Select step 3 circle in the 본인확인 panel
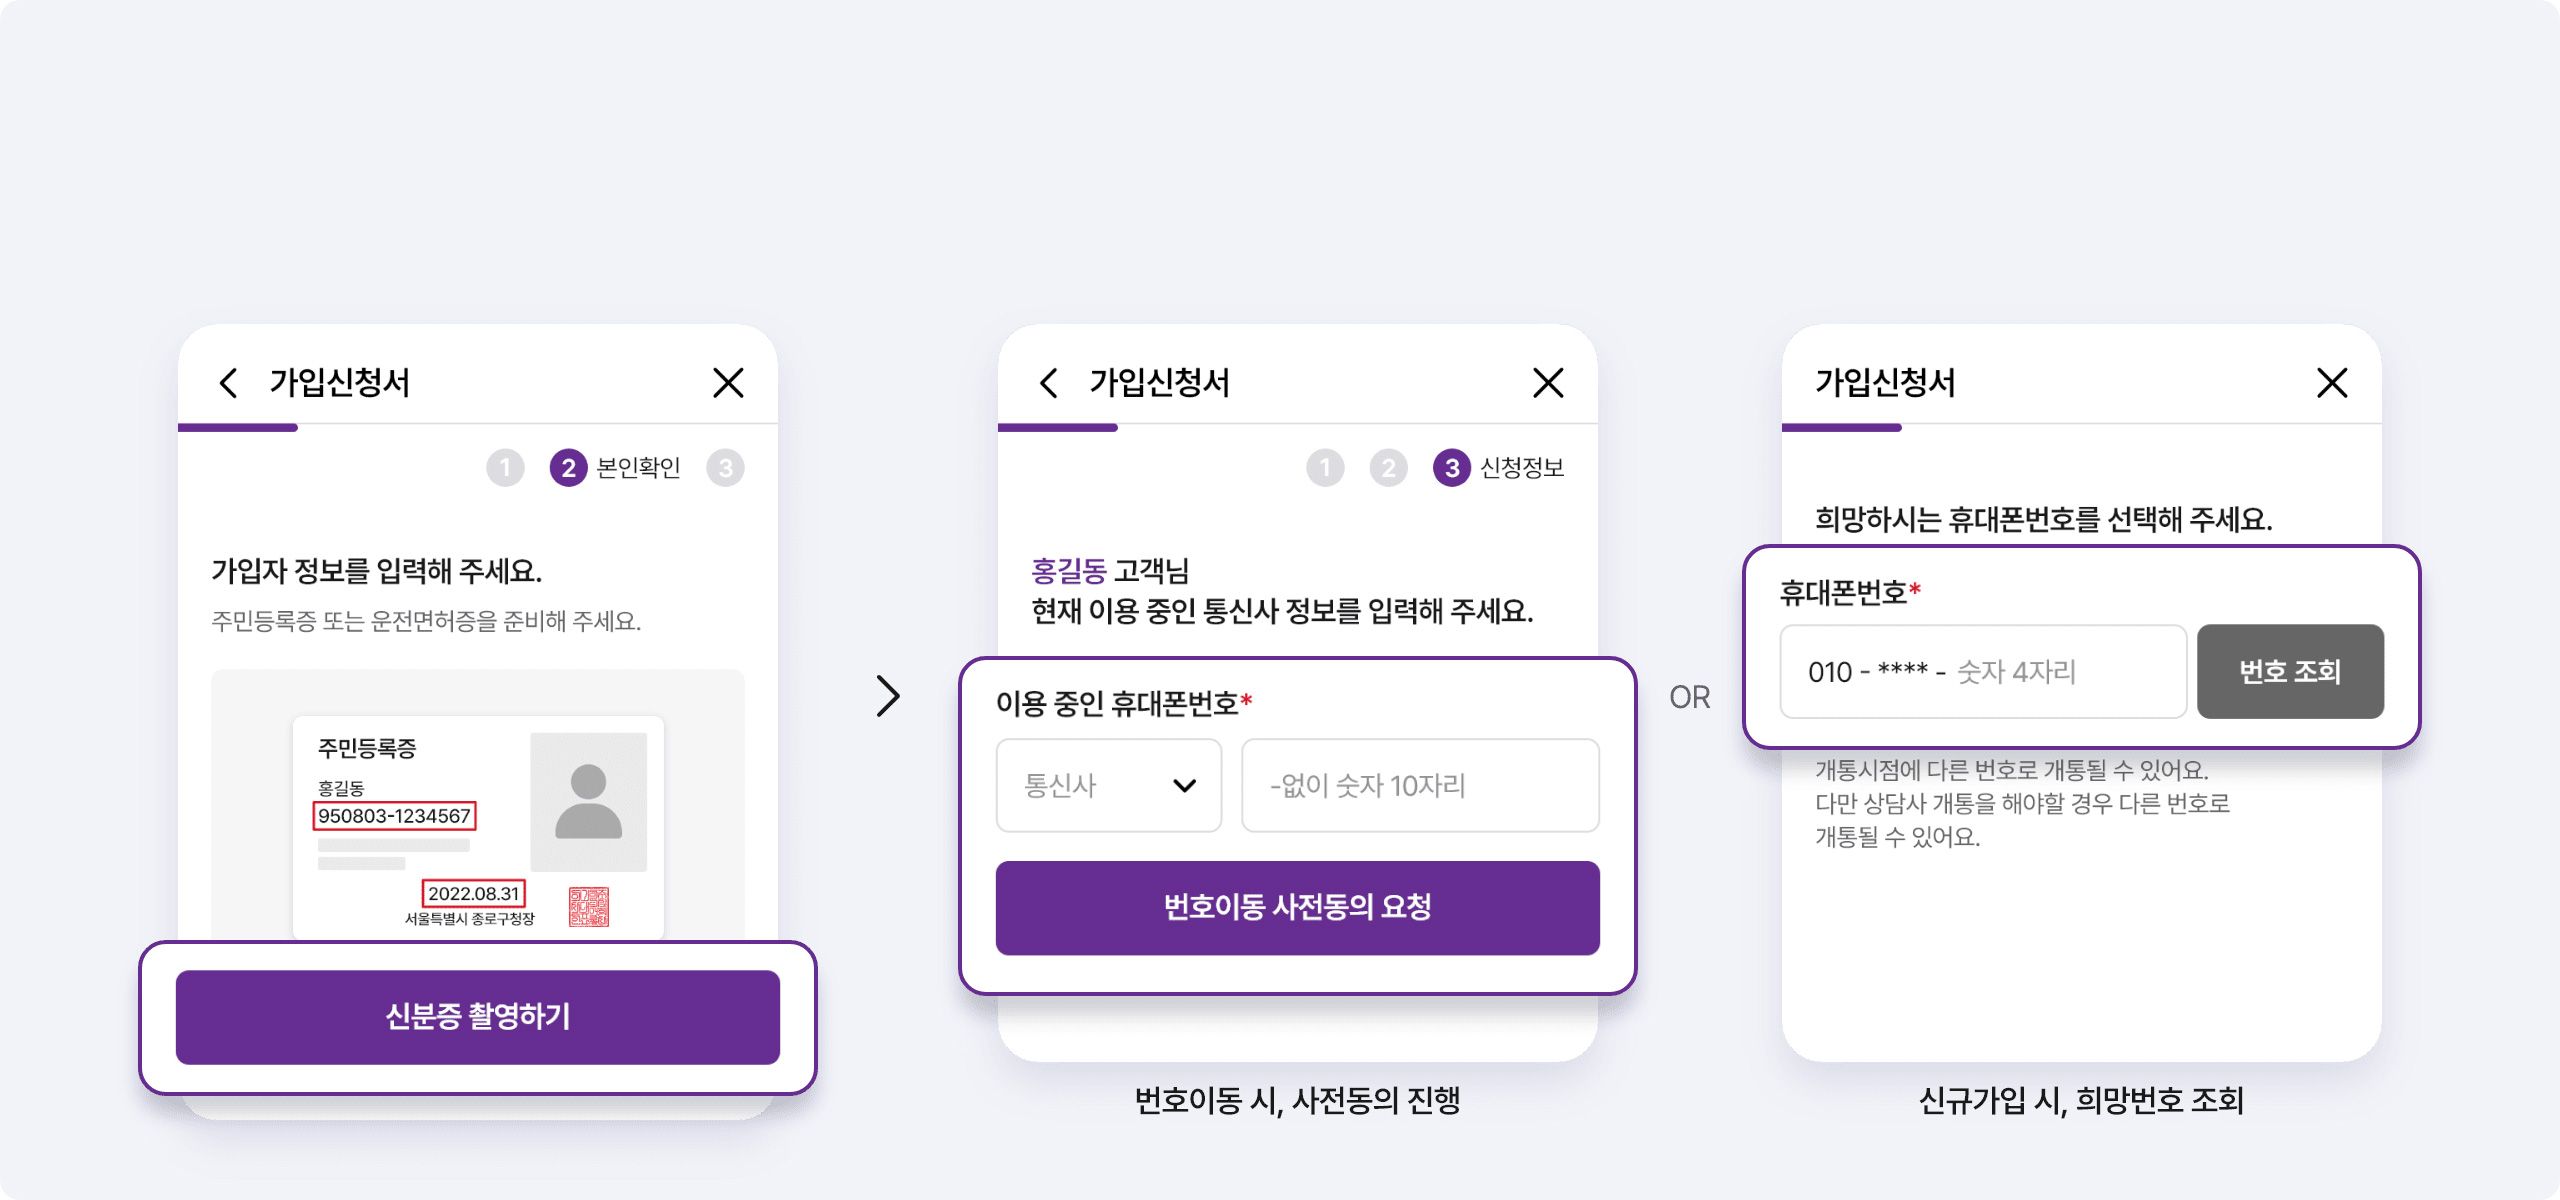The image size is (2560, 1200). [725, 468]
